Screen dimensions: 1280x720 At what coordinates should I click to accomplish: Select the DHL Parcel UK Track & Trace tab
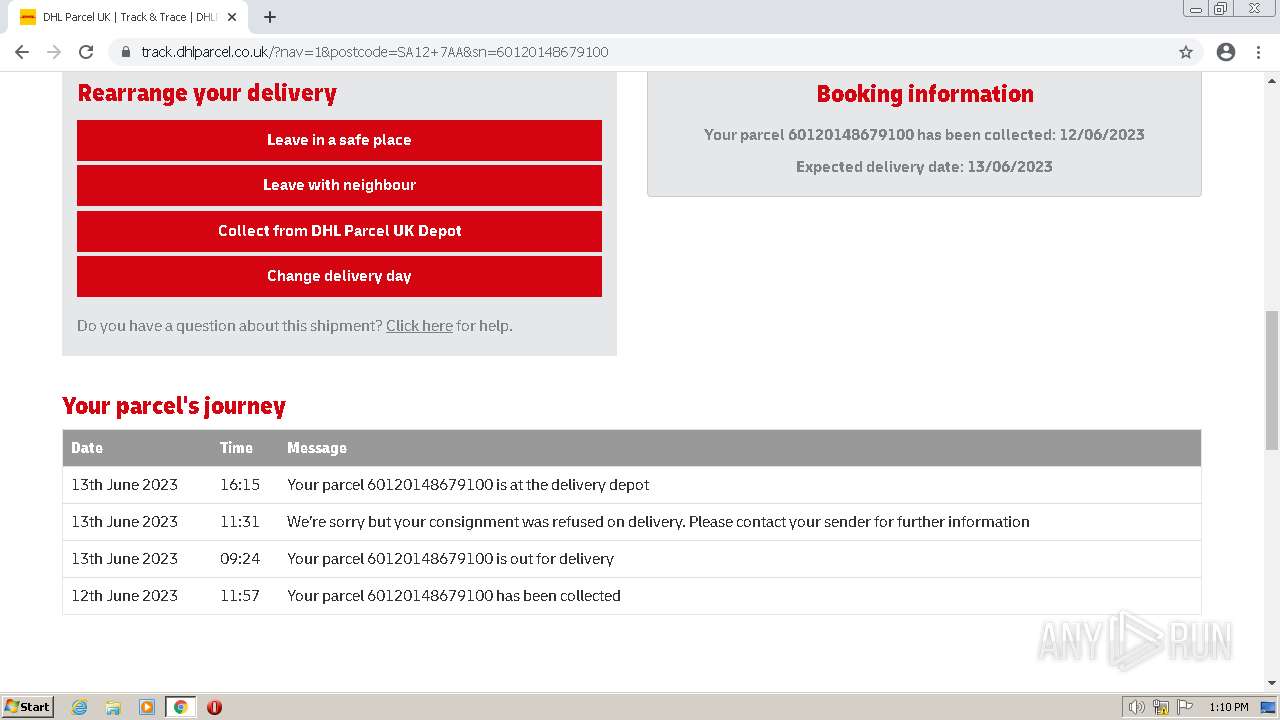point(128,17)
